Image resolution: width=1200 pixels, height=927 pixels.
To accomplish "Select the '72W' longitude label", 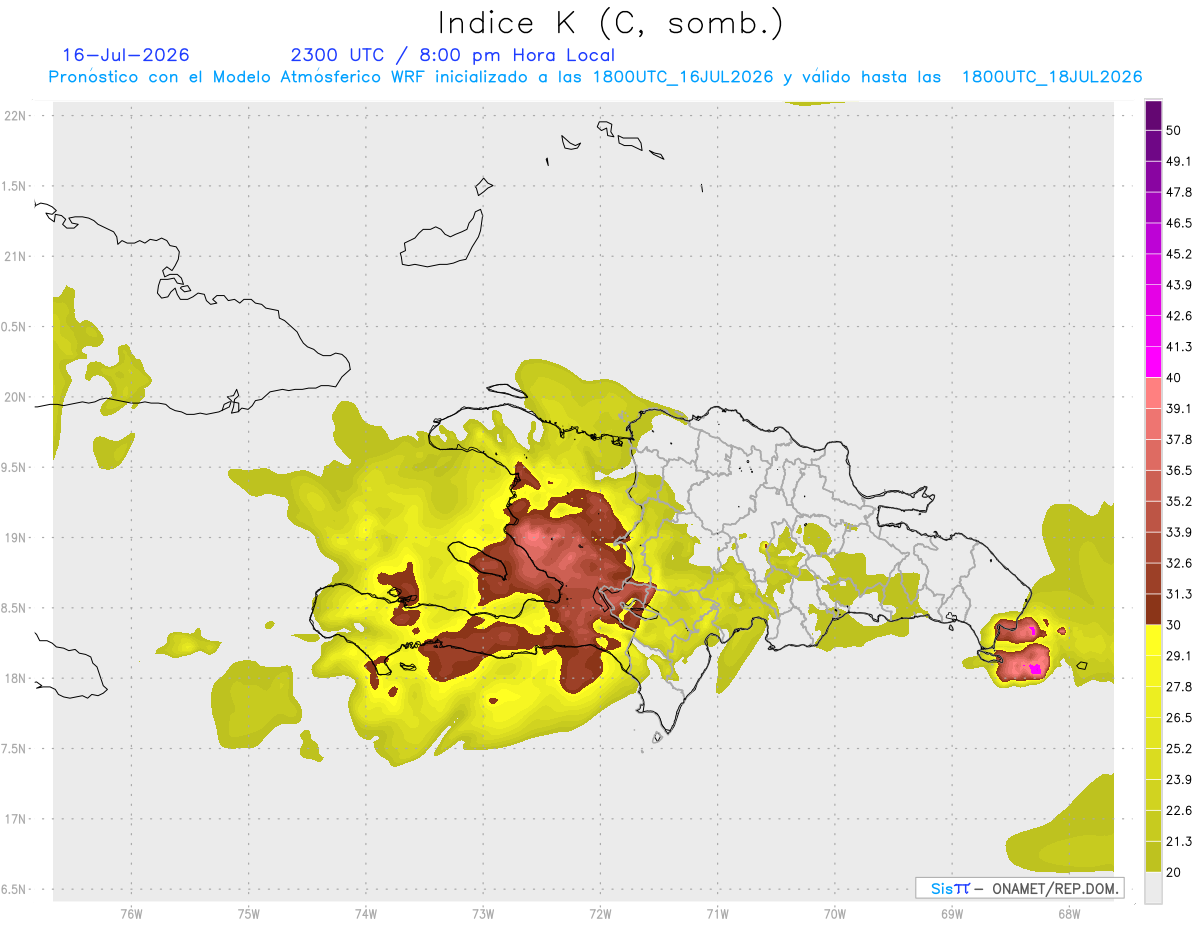I will pos(600,913).
